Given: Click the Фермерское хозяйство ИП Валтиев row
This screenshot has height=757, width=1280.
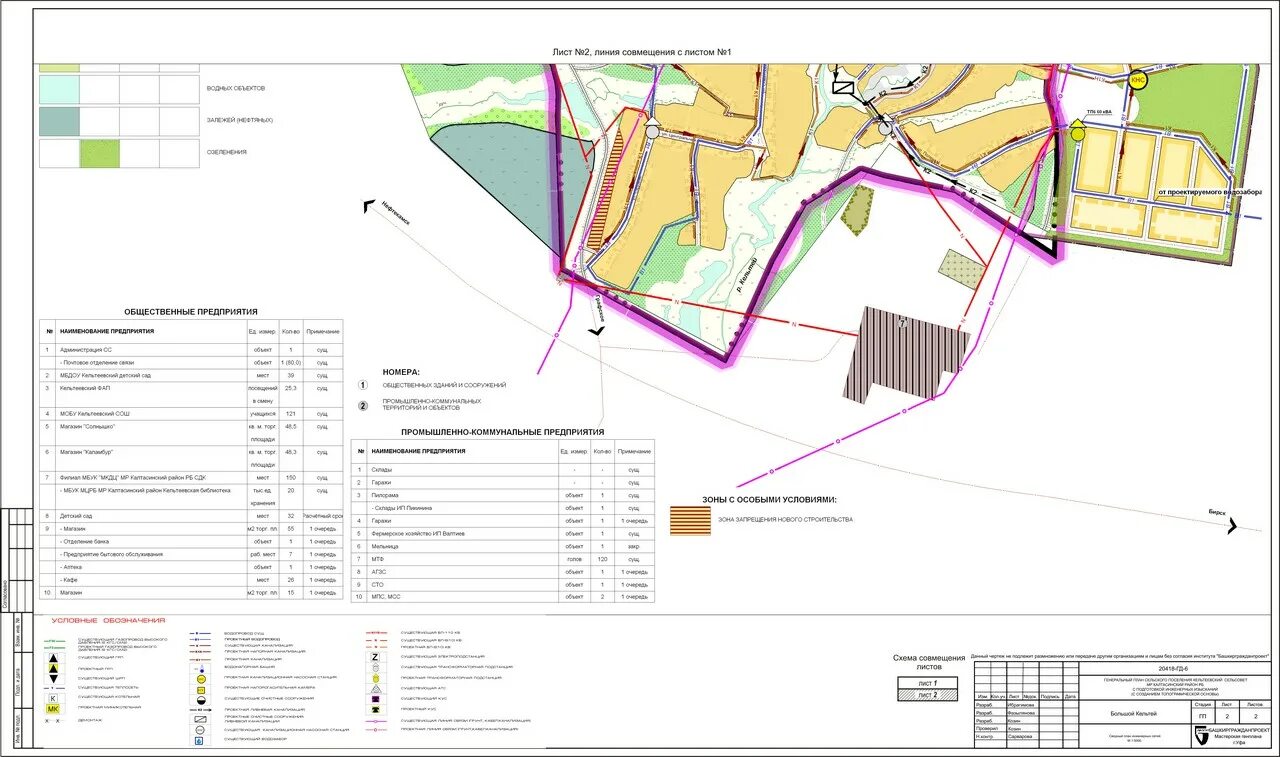Looking at the screenshot, I should click(503, 533).
